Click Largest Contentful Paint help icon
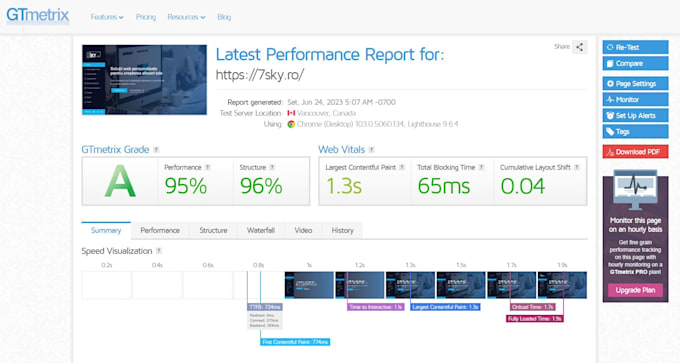This screenshot has height=363, width=680. (402, 167)
